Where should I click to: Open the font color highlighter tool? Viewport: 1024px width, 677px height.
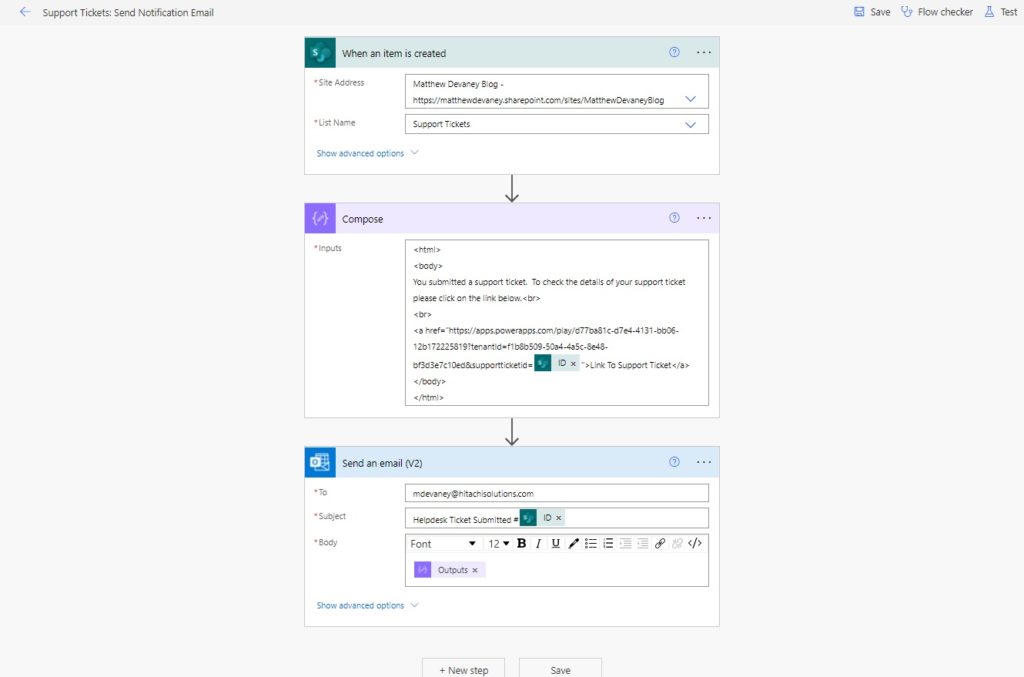pyautogui.click(x=573, y=543)
